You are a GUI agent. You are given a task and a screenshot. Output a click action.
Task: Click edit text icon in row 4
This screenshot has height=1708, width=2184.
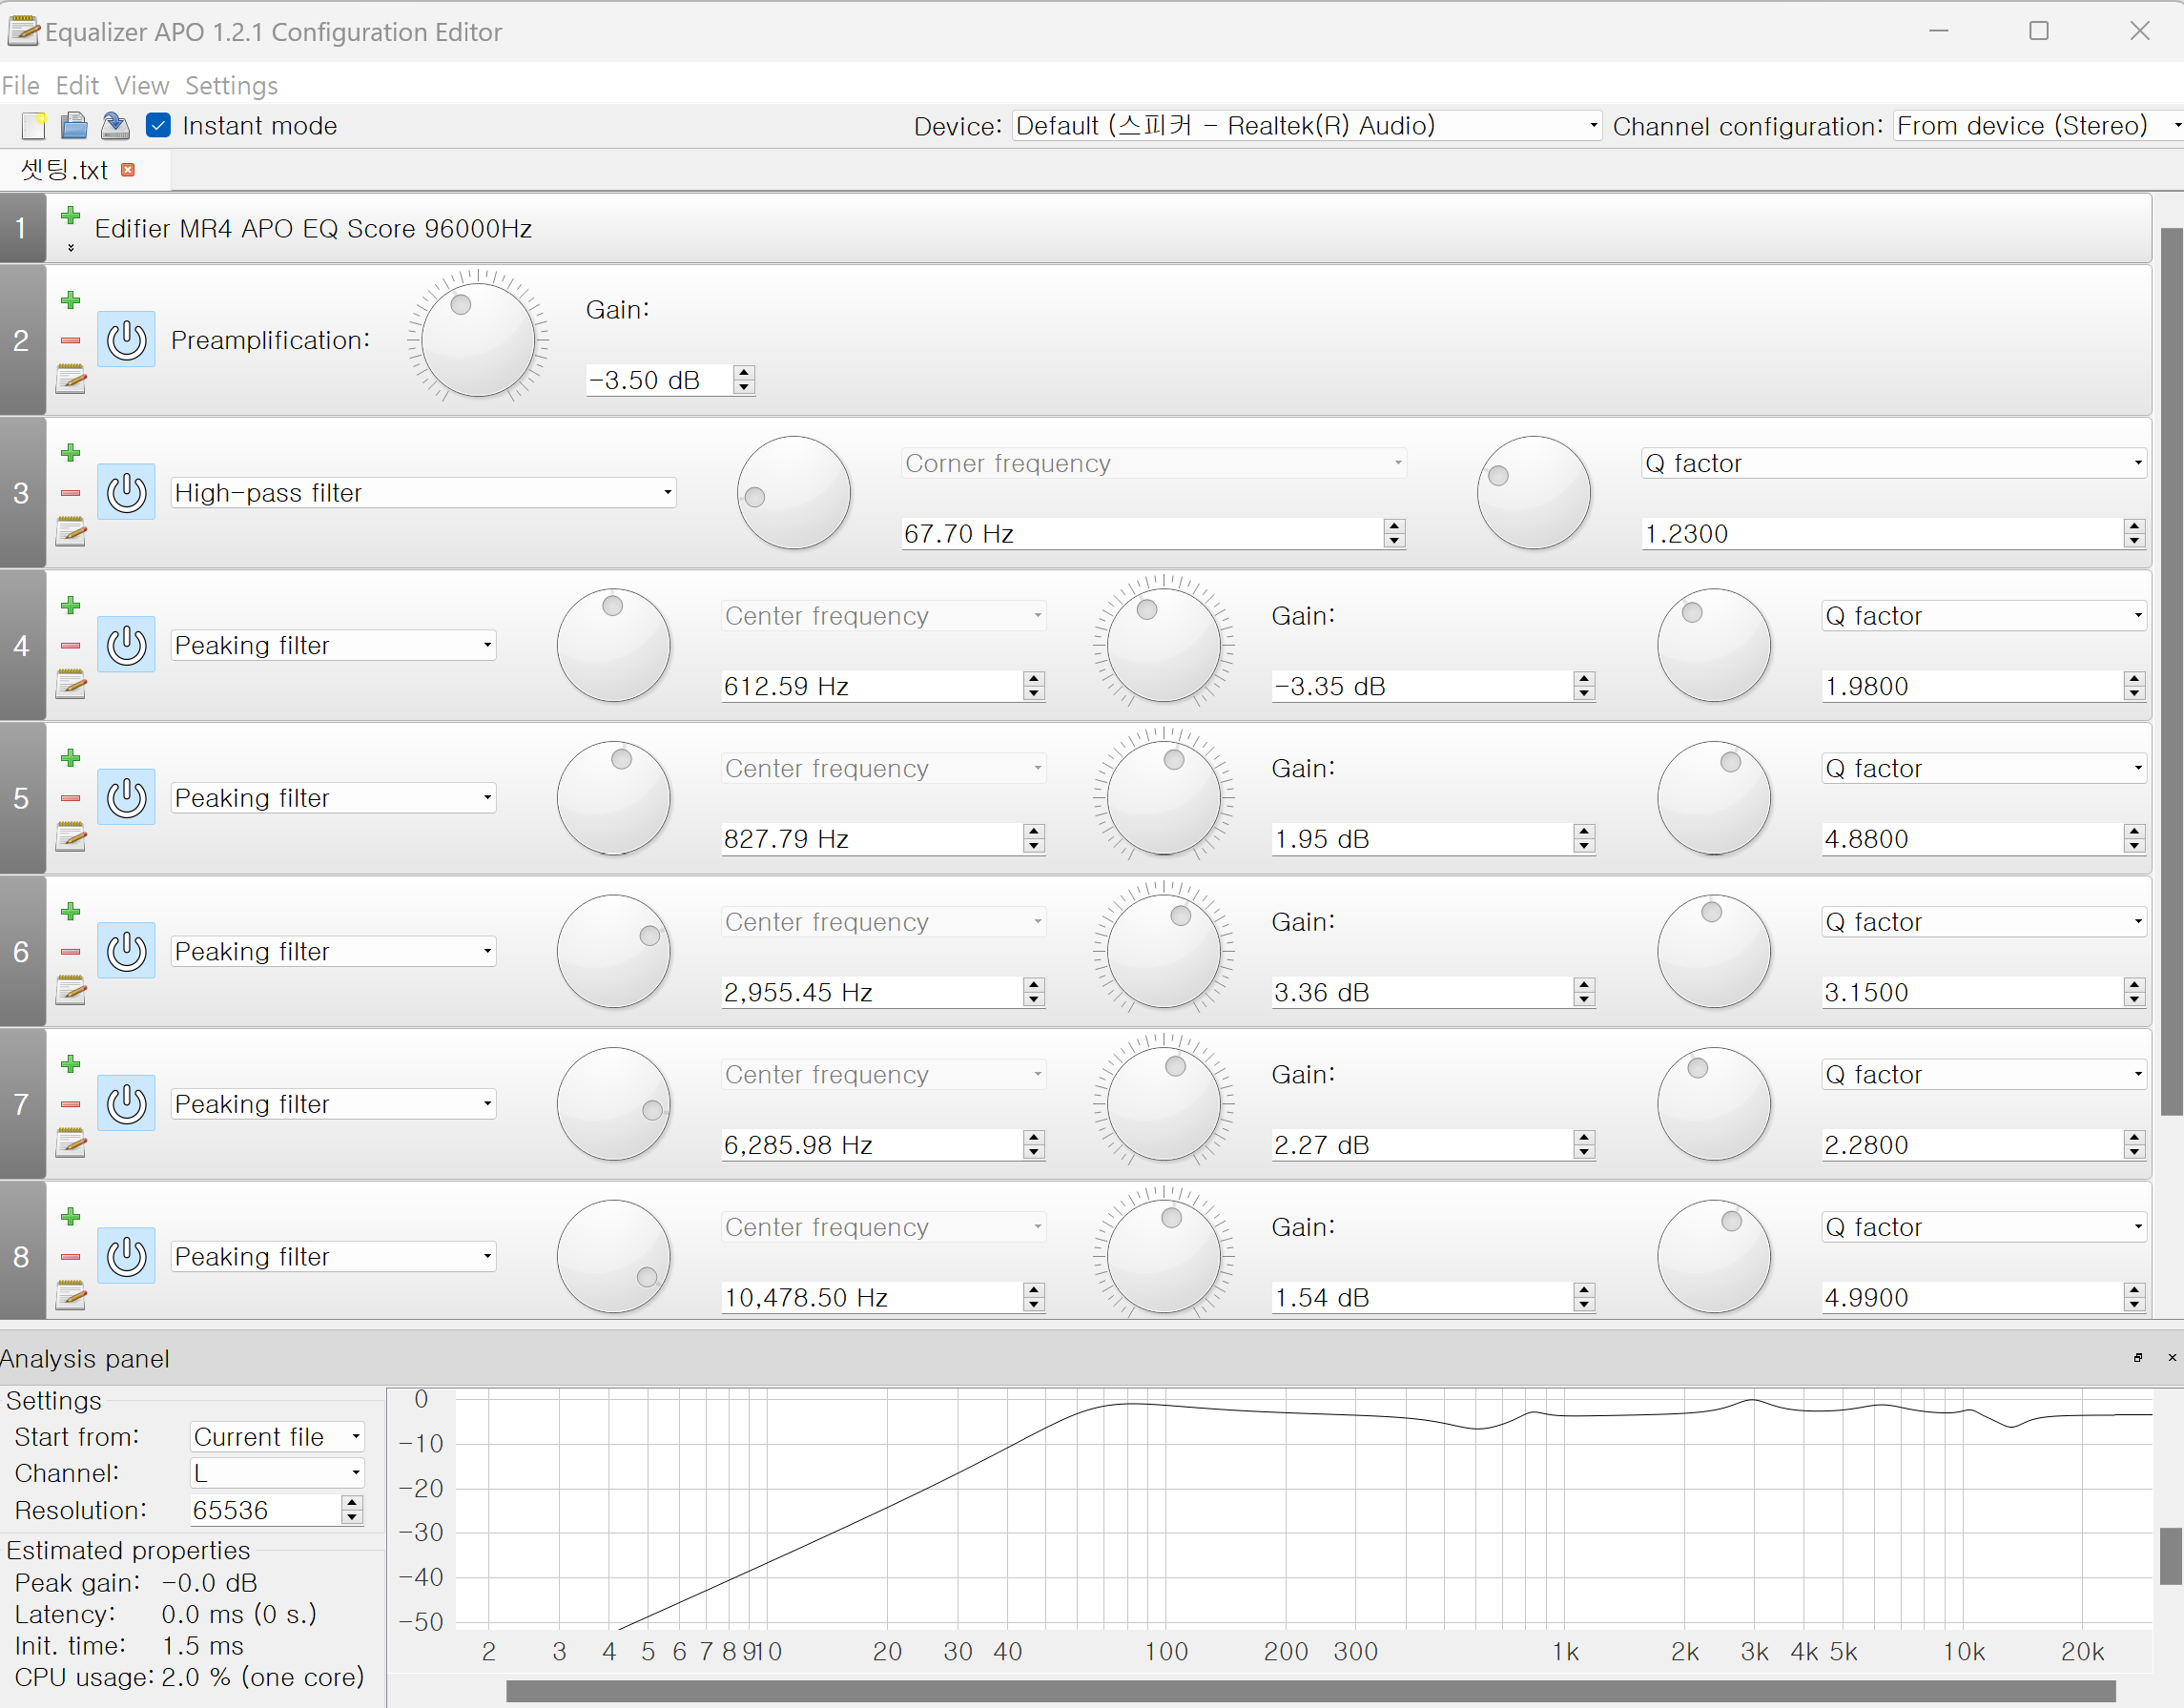point(70,686)
